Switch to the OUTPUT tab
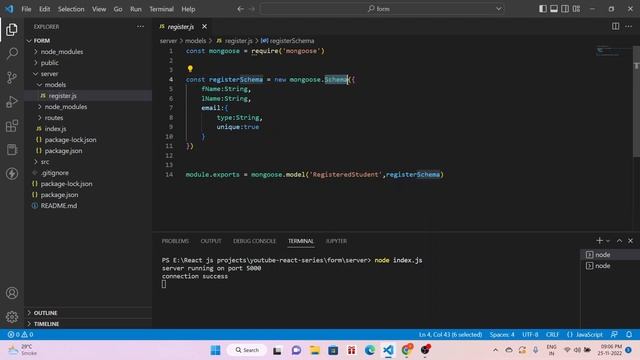Screen dimensions: 640x360 pyautogui.click(x=211, y=241)
